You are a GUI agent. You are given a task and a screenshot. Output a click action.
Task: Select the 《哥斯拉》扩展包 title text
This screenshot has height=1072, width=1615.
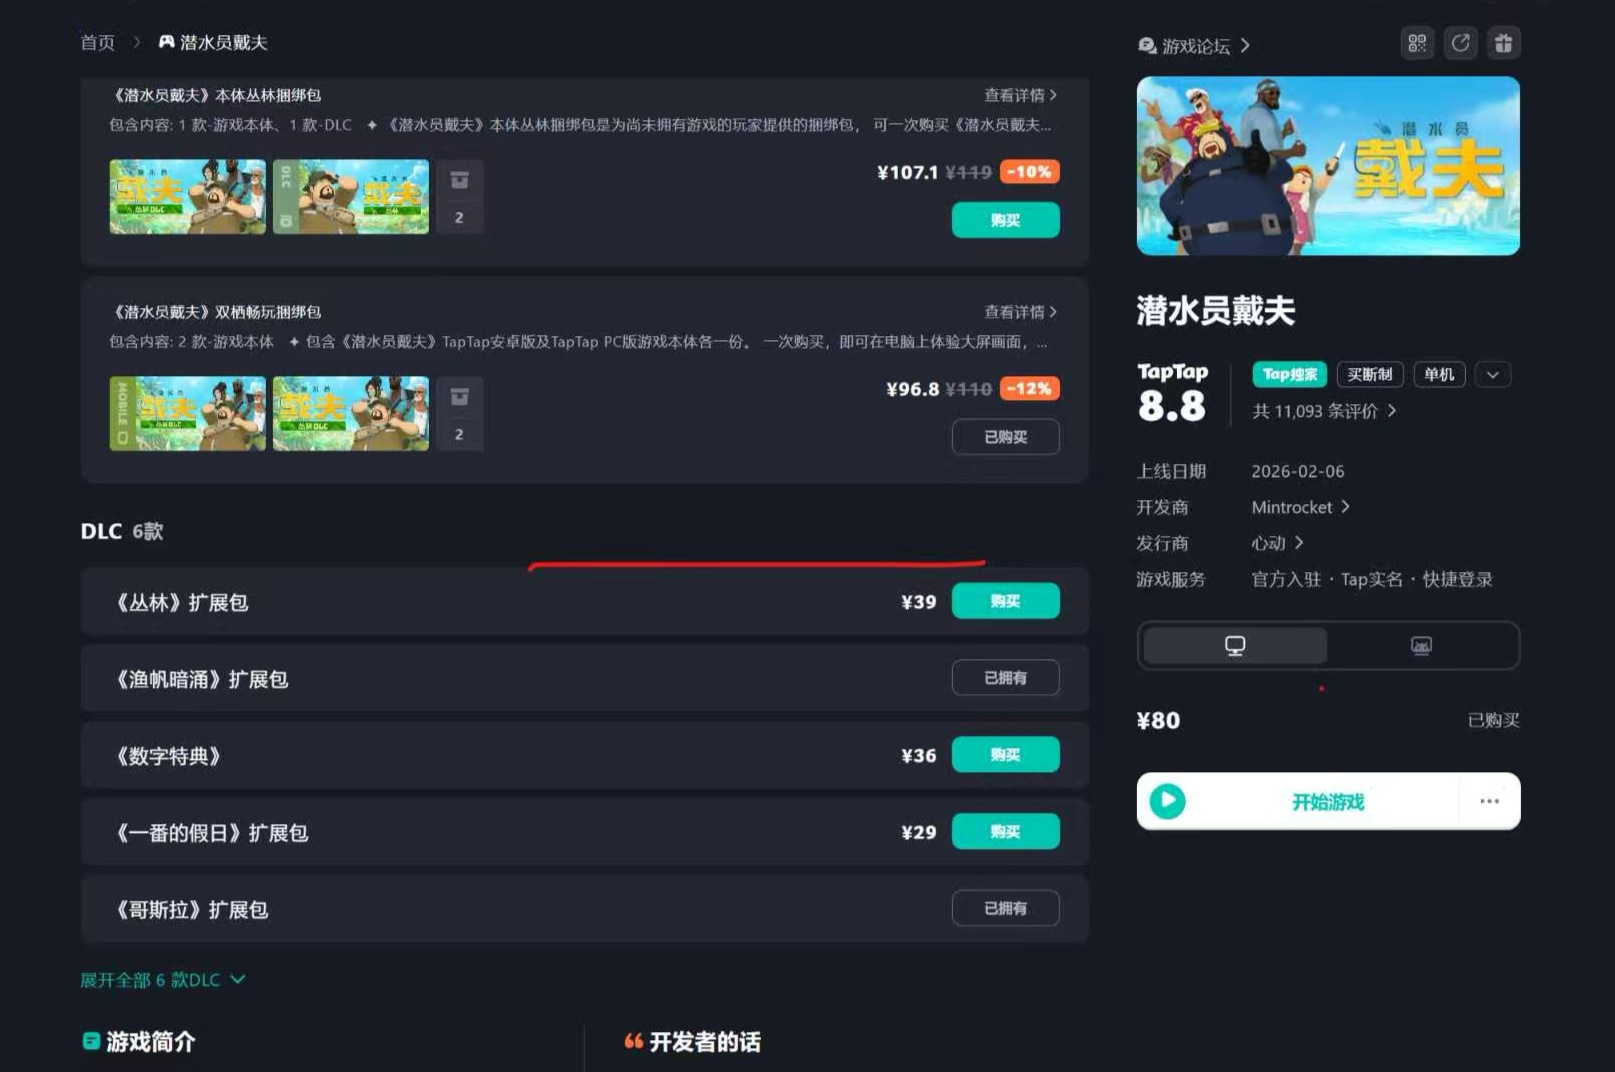coord(191,910)
